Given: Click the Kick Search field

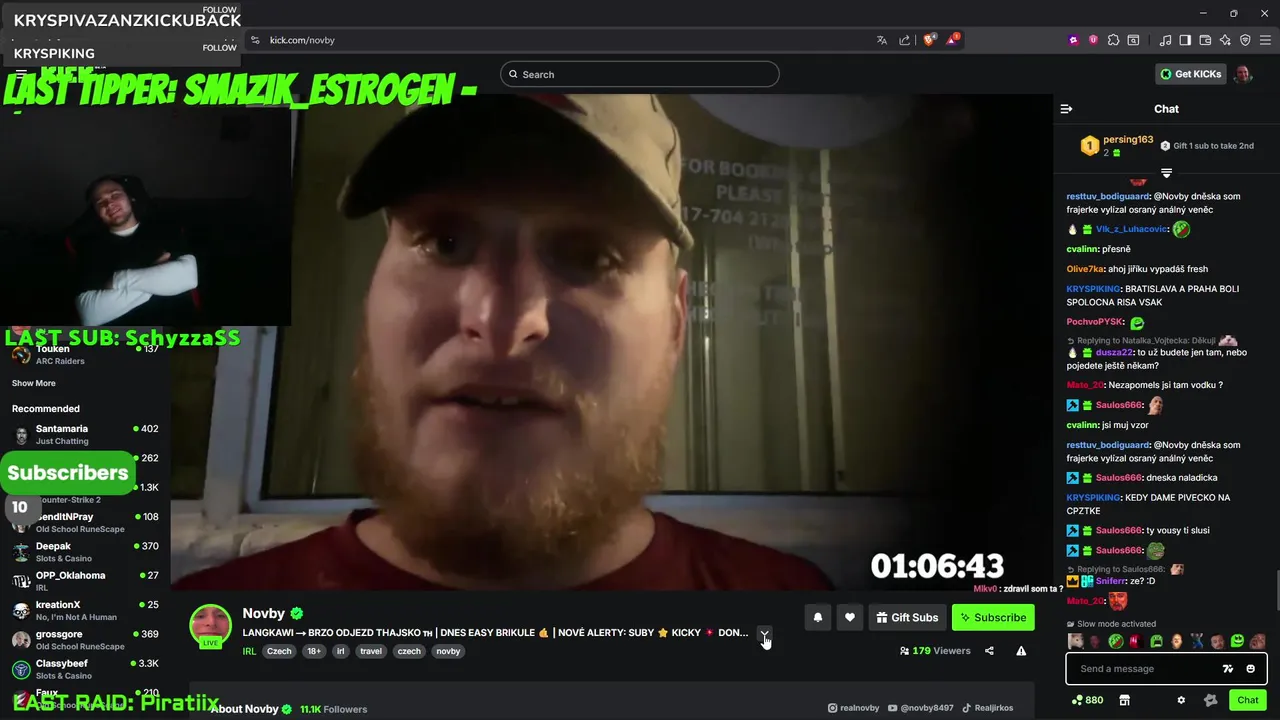Looking at the screenshot, I should click(x=639, y=74).
